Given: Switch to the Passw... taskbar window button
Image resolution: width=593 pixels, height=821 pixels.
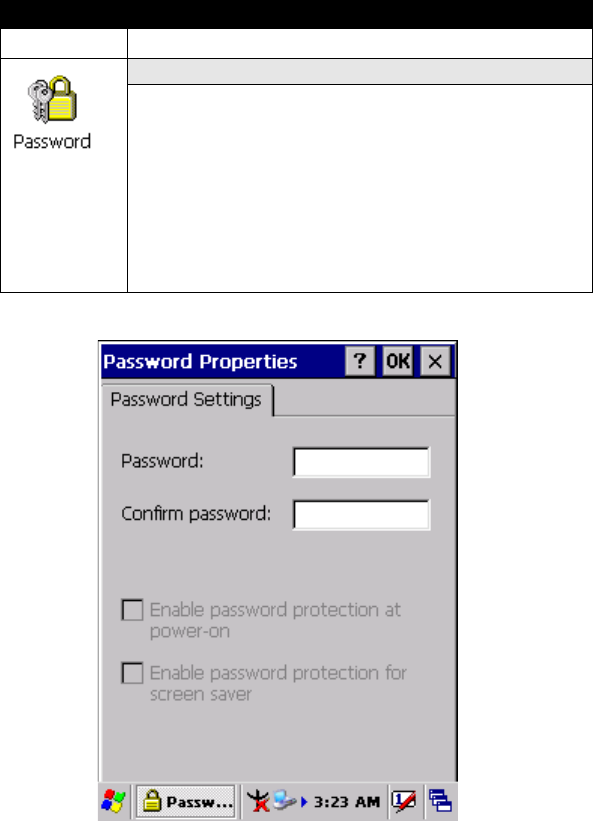Looking at the screenshot, I should tap(186, 802).
